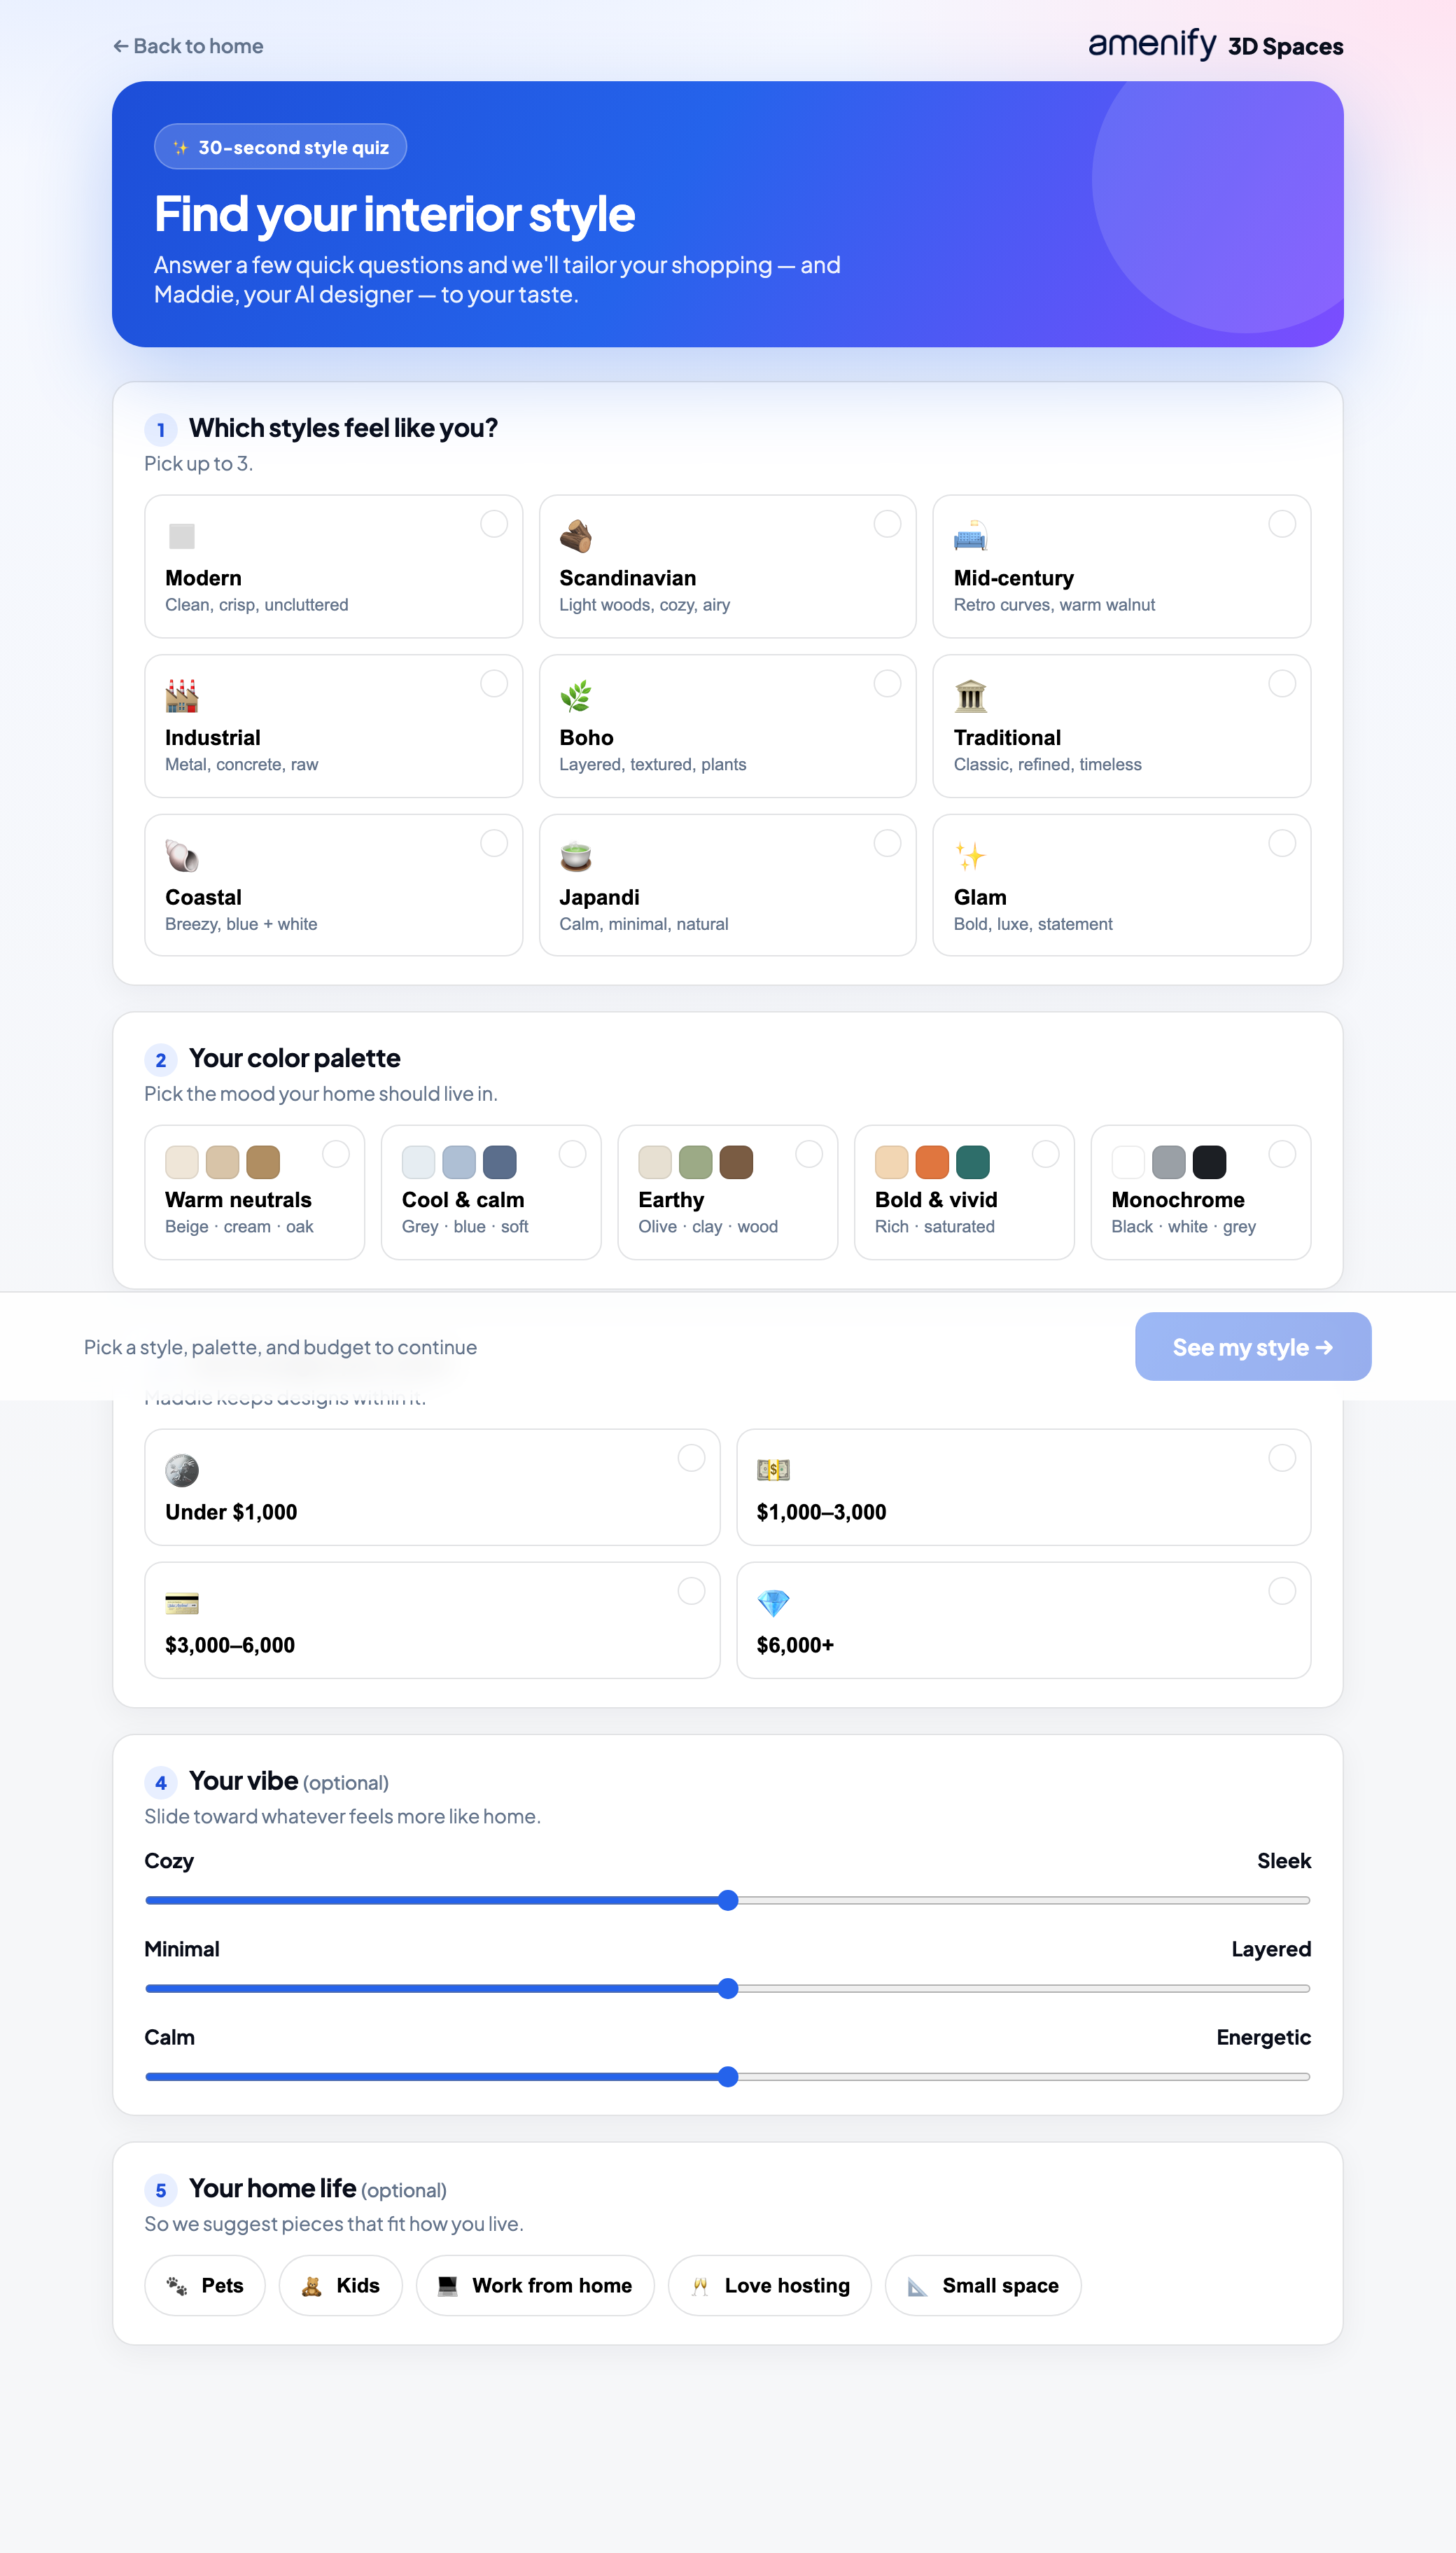This screenshot has width=1456, height=2553.
Task: Click the coin icon for Under $1,000
Action: [x=182, y=1470]
